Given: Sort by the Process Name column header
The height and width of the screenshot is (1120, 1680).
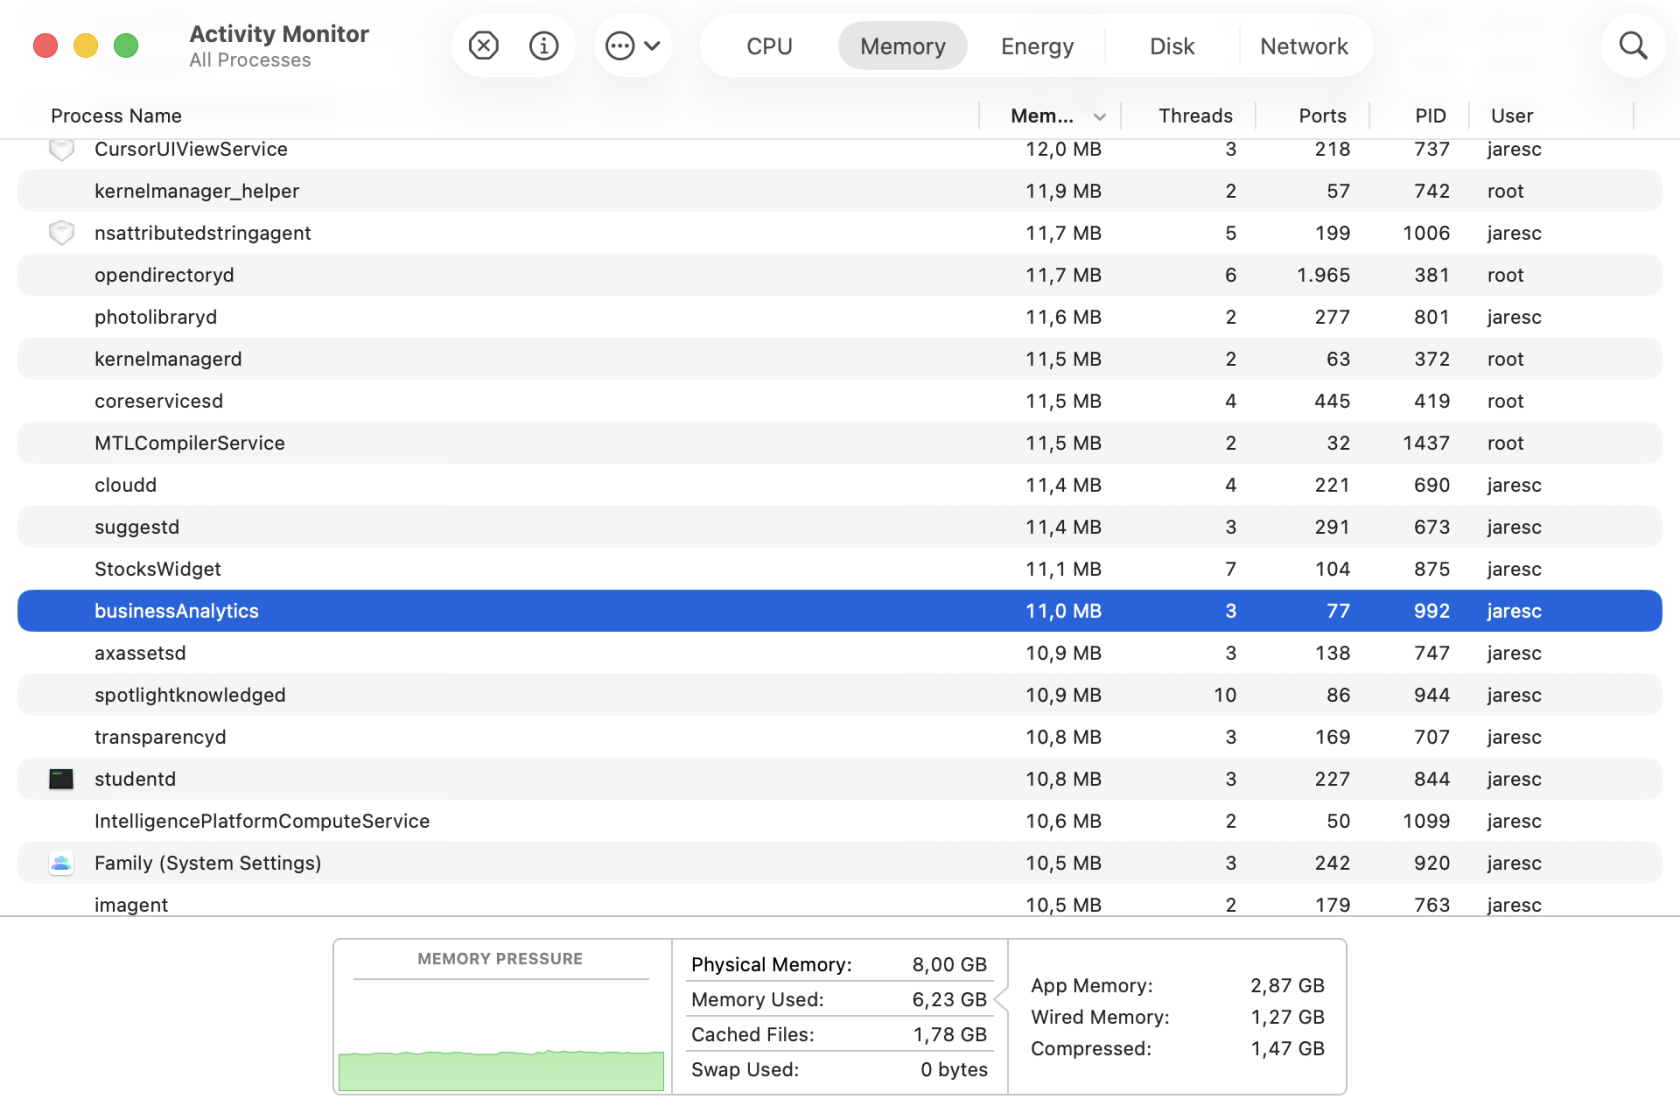Looking at the screenshot, I should [116, 116].
